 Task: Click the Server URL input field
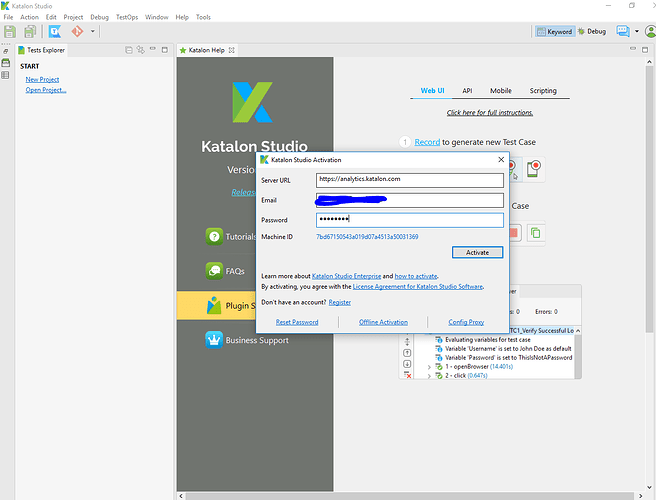[x=410, y=180]
